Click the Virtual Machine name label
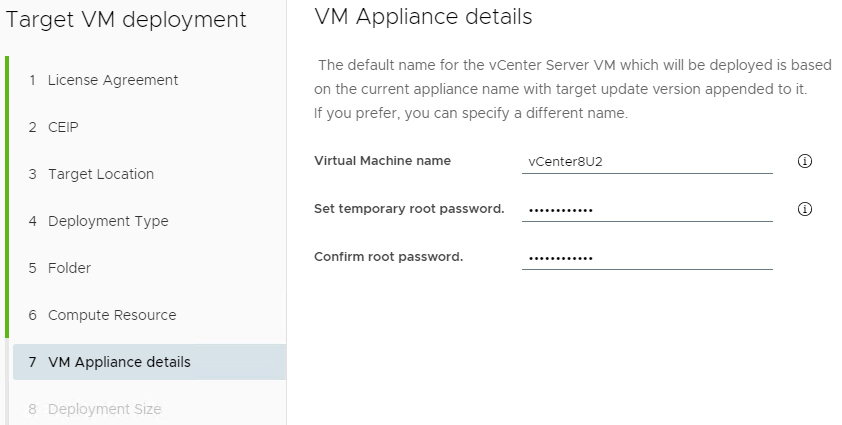Image resolution: width=842 pixels, height=425 pixels. pyautogui.click(x=382, y=161)
